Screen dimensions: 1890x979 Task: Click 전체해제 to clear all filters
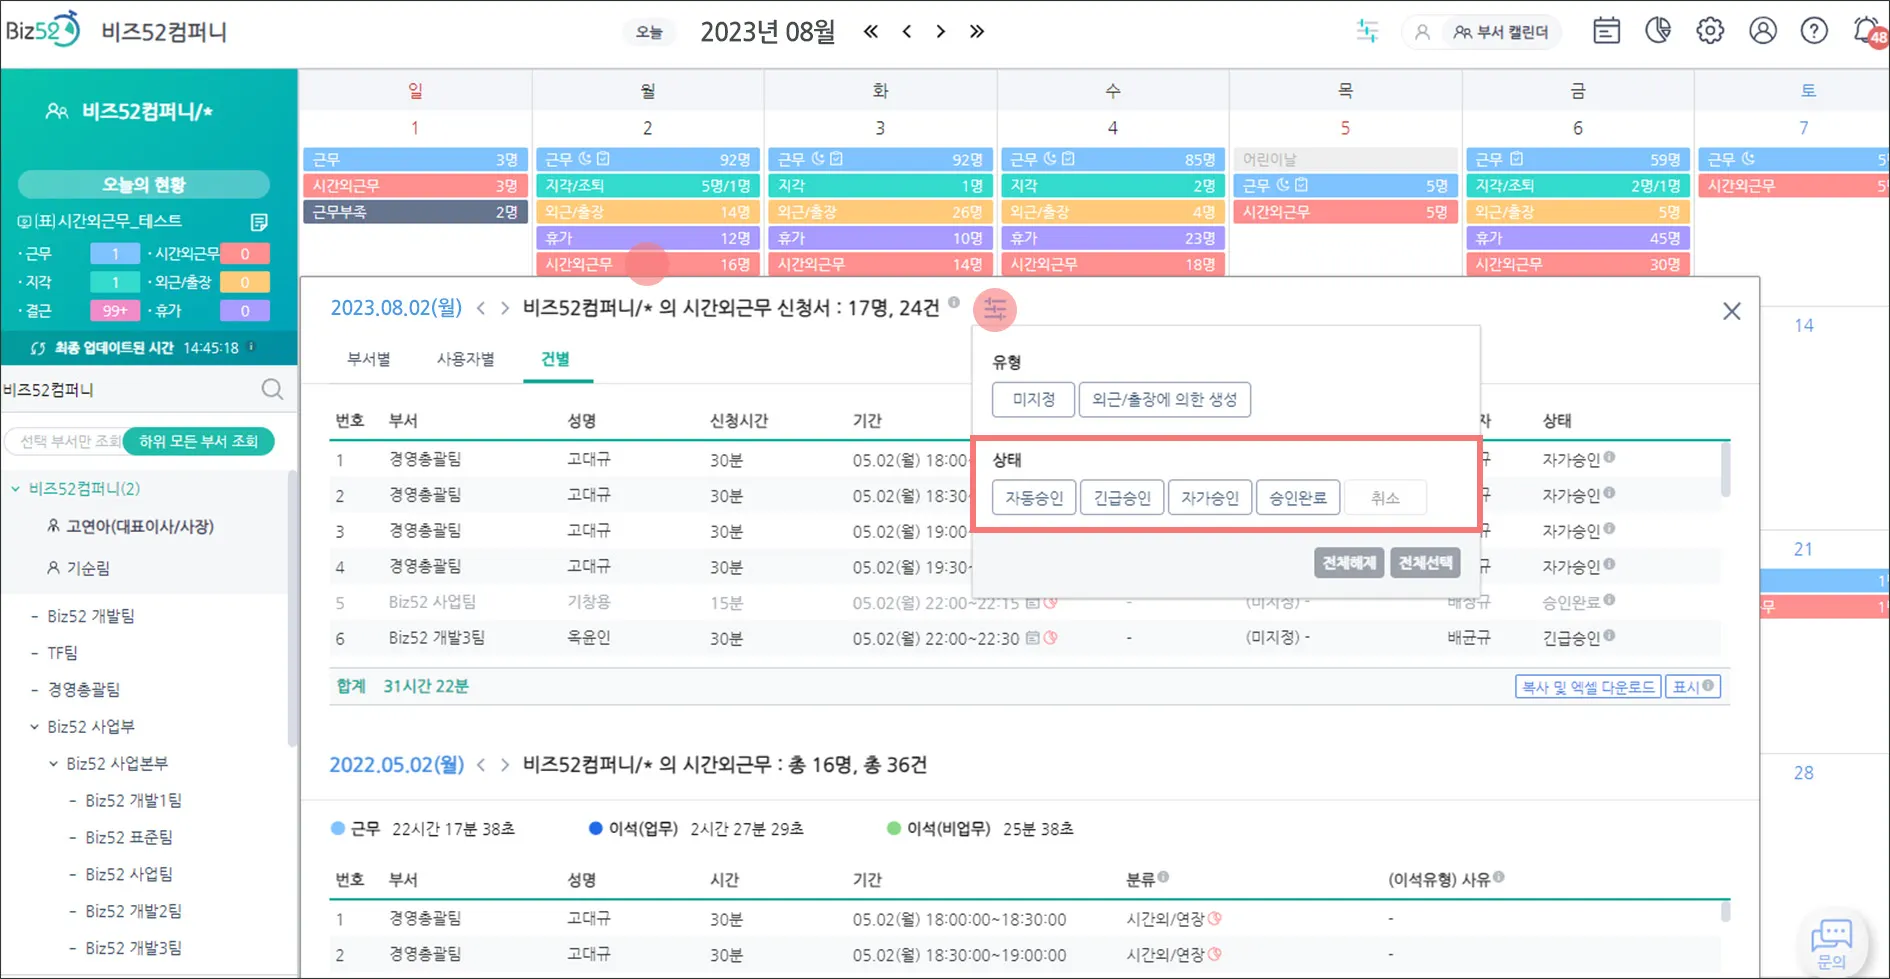(1349, 563)
